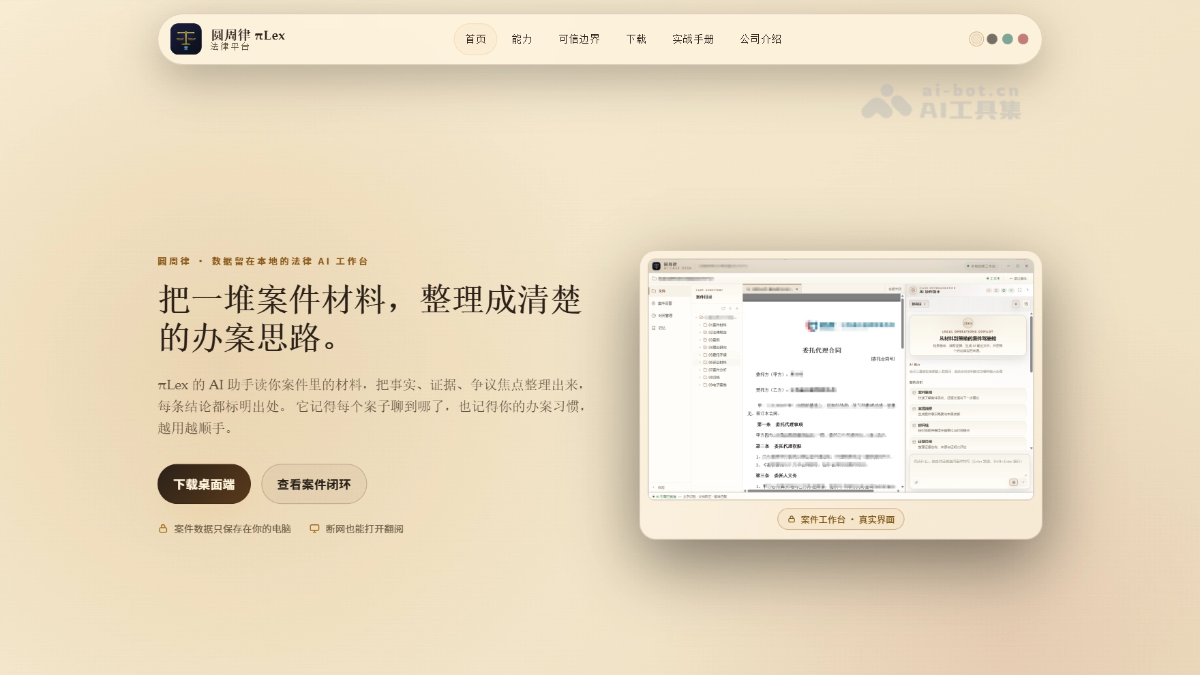Click the 查看案件闭环 button
Image resolution: width=1200 pixels, height=675 pixels.
click(314, 484)
